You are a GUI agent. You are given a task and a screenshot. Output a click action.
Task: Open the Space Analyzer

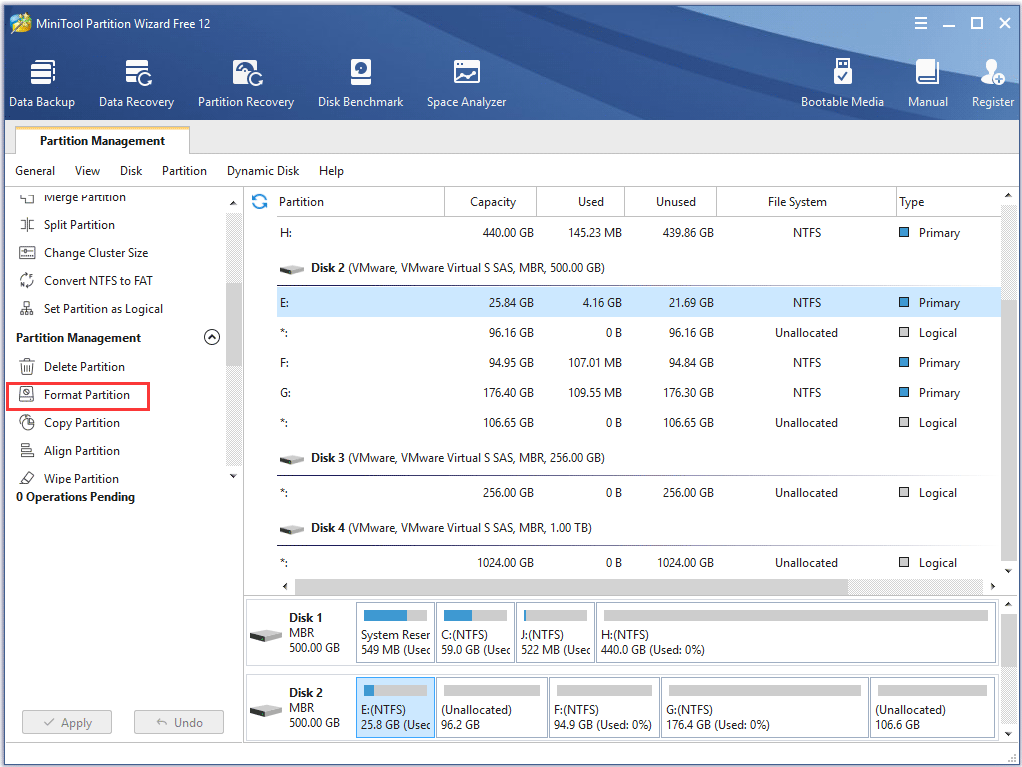tap(466, 80)
